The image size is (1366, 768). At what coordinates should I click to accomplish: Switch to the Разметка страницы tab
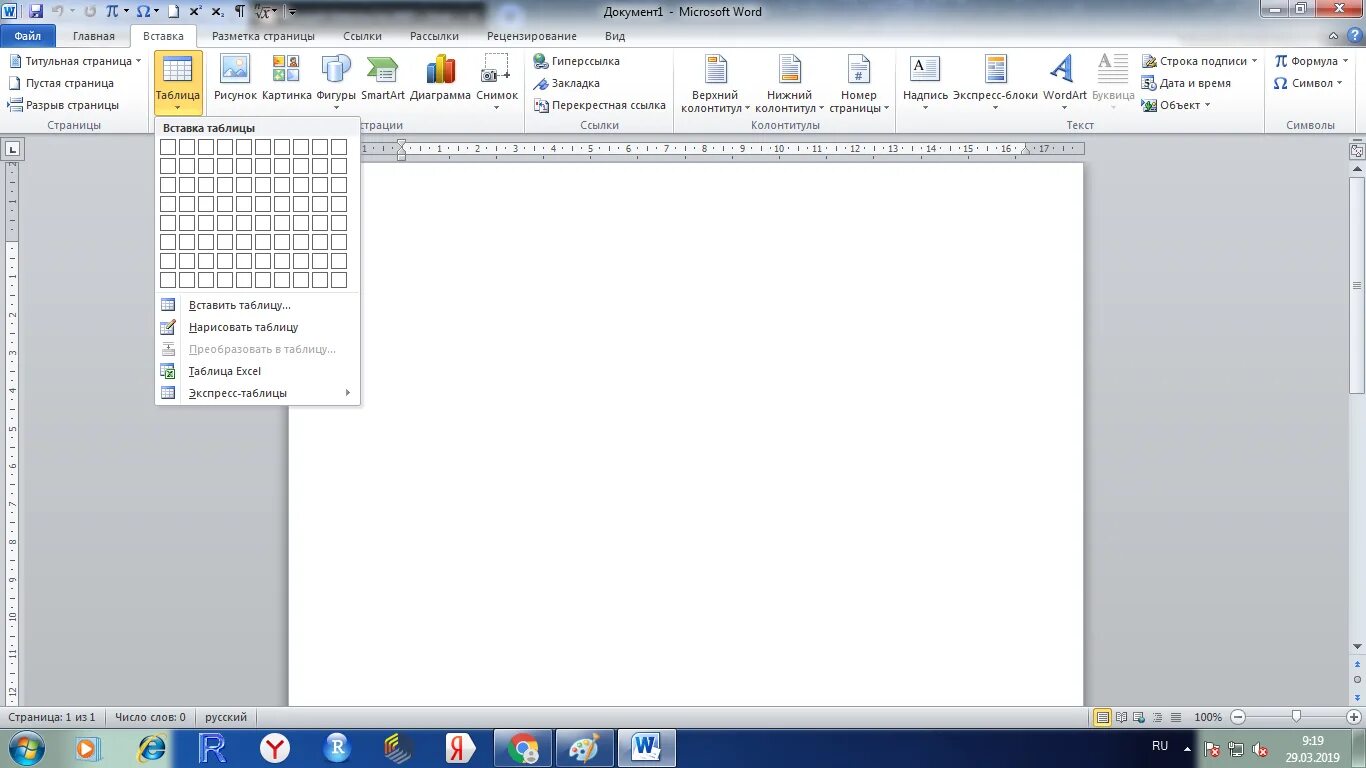pos(263,36)
